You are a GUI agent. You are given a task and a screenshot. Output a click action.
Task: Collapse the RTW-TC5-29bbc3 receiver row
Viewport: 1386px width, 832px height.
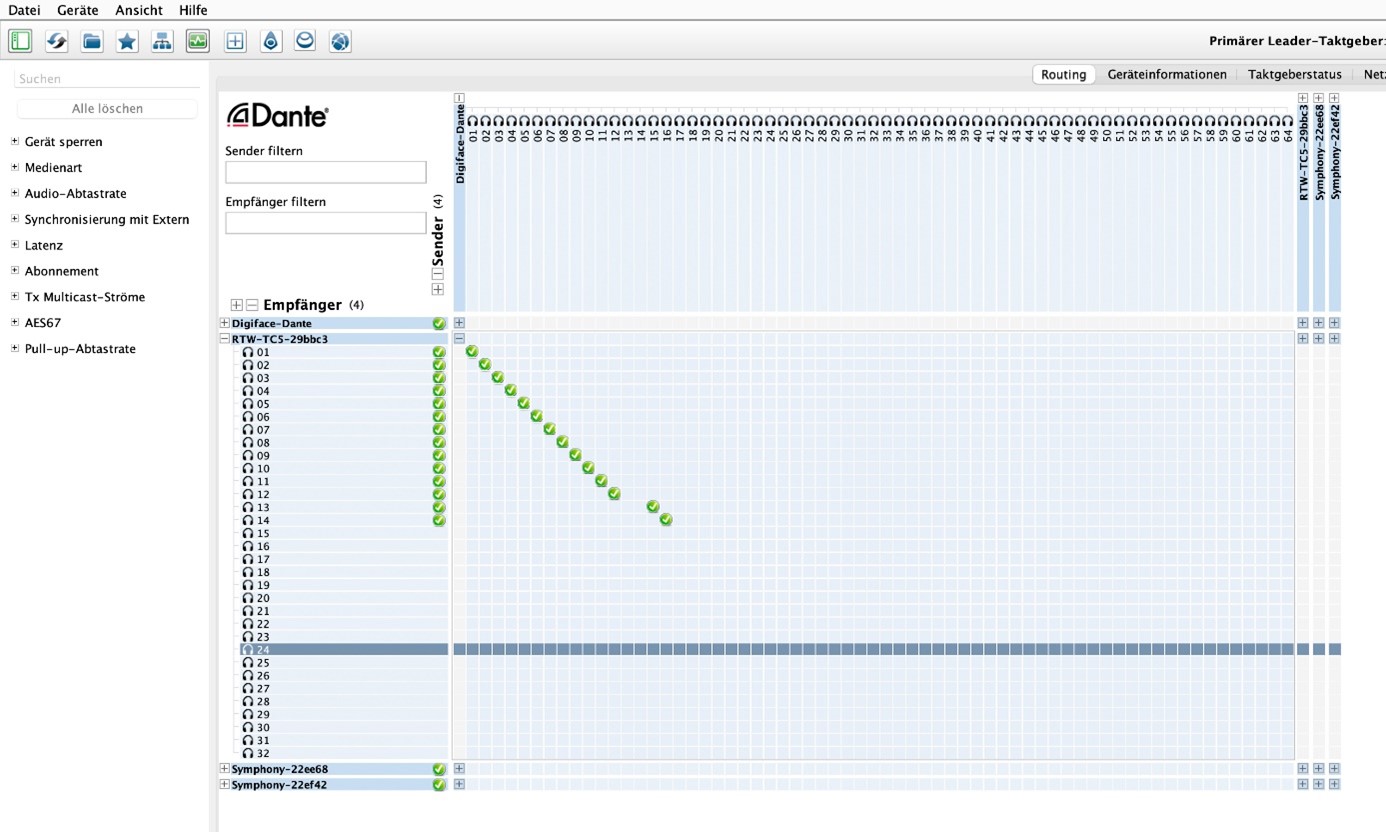[x=224, y=339]
